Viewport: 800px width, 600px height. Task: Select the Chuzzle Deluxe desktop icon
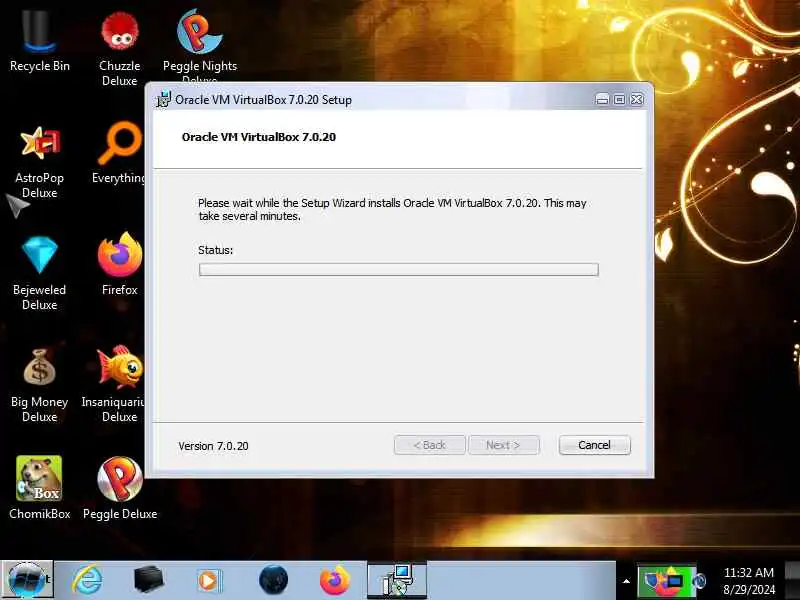[119, 47]
